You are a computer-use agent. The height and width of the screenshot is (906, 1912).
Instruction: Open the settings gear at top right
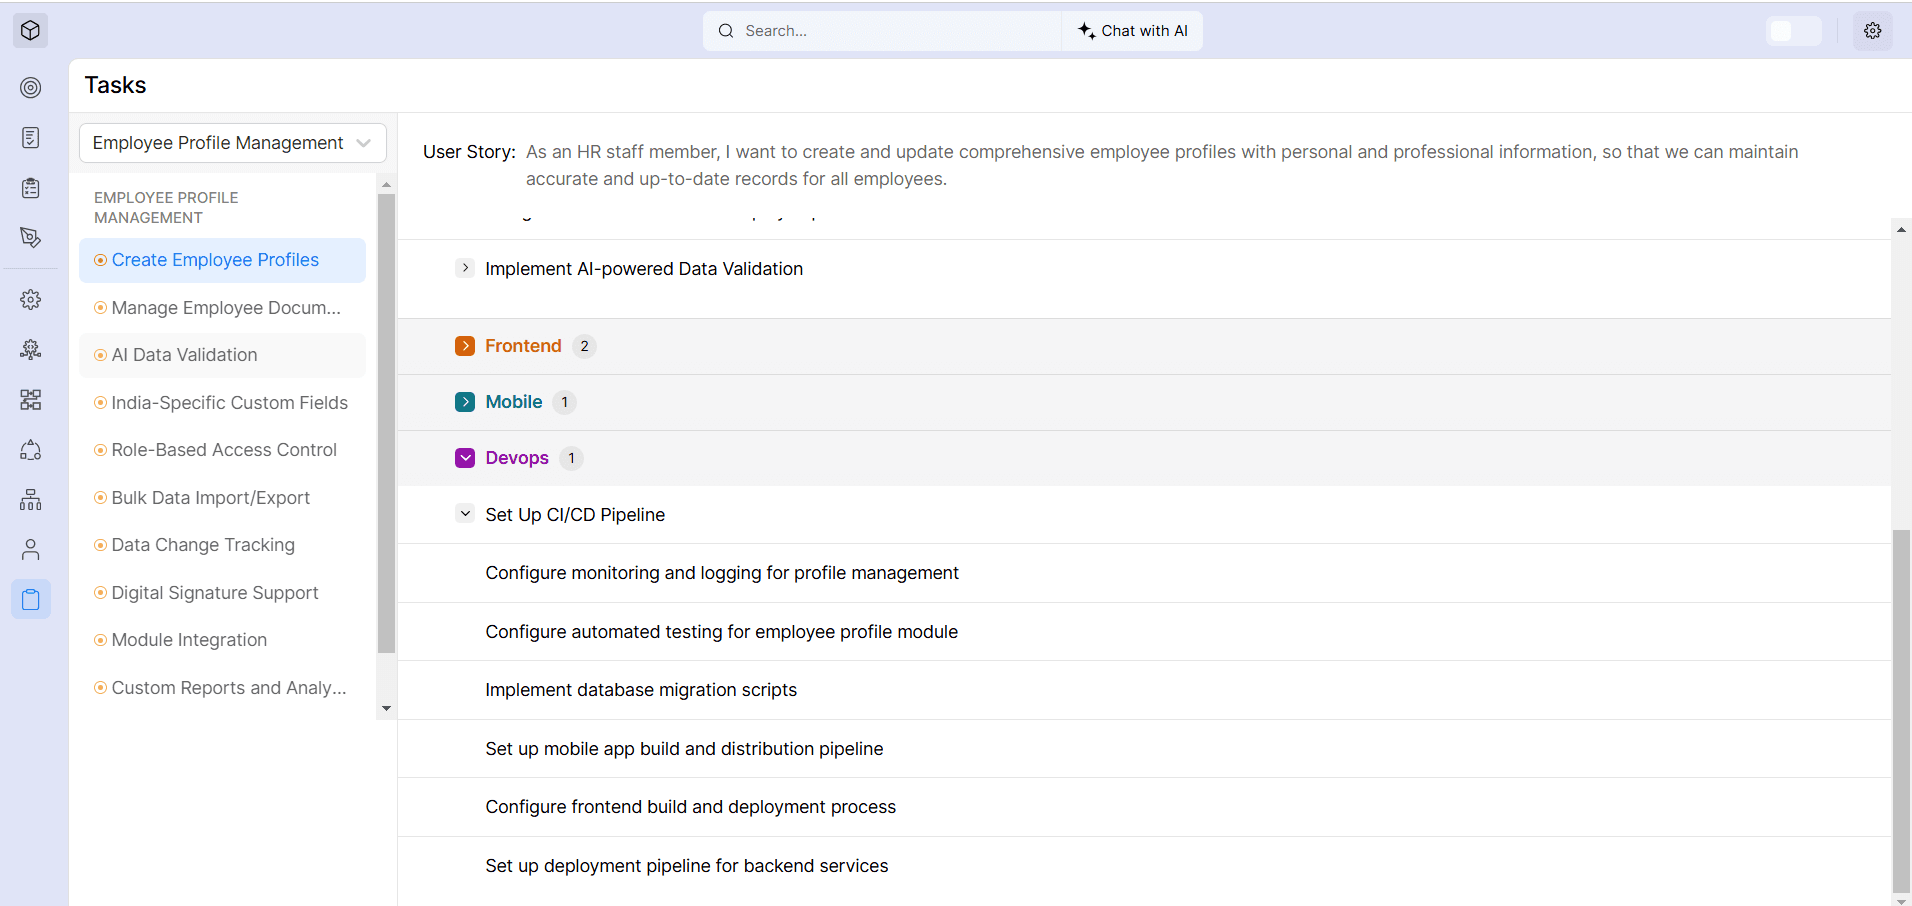coord(1873,30)
